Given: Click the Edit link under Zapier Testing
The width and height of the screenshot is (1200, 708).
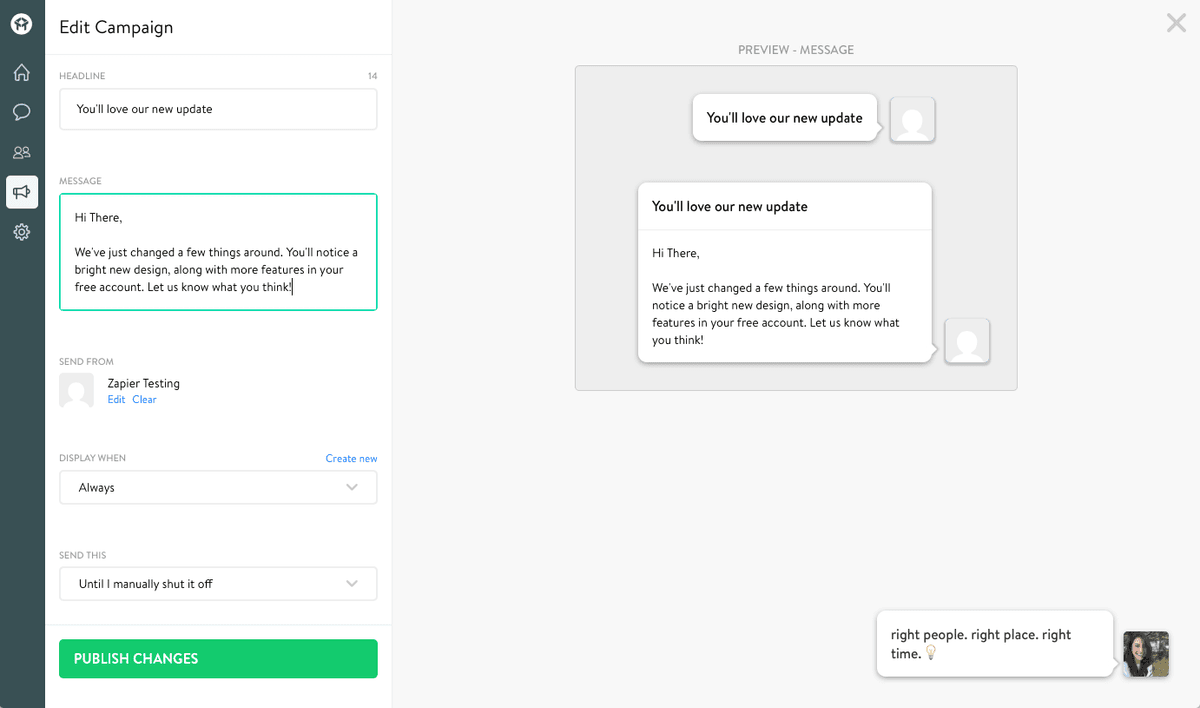Looking at the screenshot, I should coord(117,399).
